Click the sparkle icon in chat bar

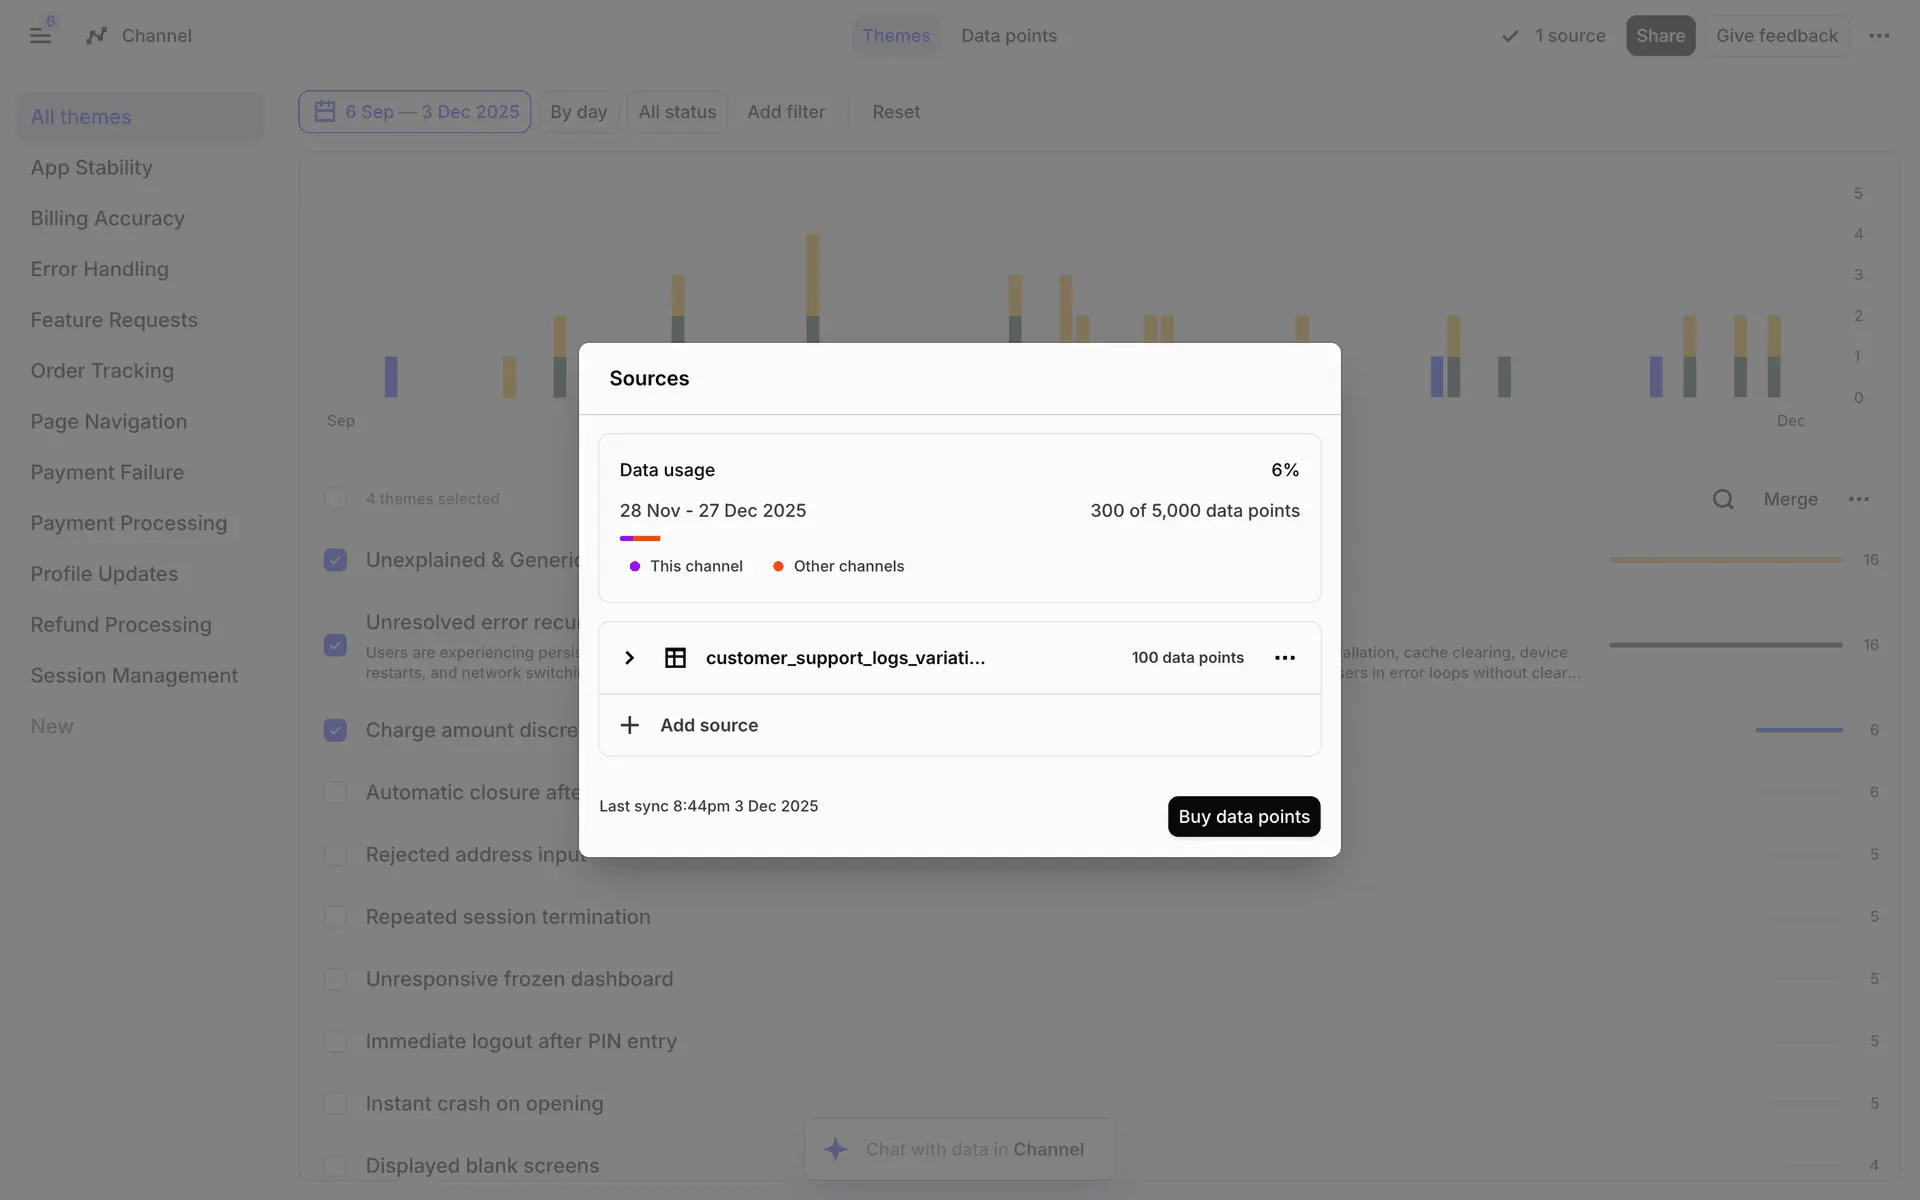[835, 1149]
